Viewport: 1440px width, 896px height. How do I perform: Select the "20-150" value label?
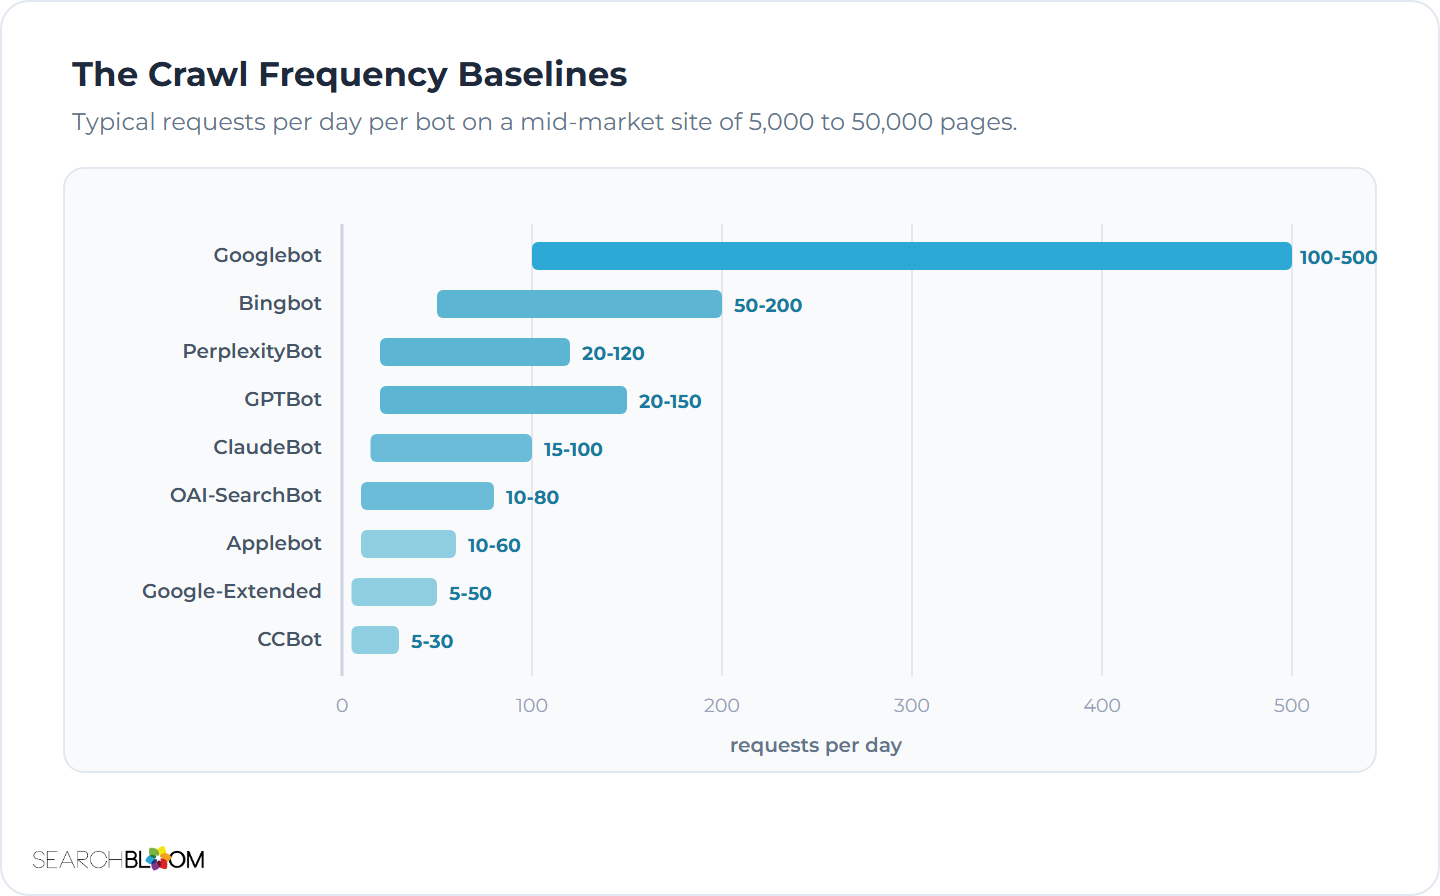coord(670,401)
